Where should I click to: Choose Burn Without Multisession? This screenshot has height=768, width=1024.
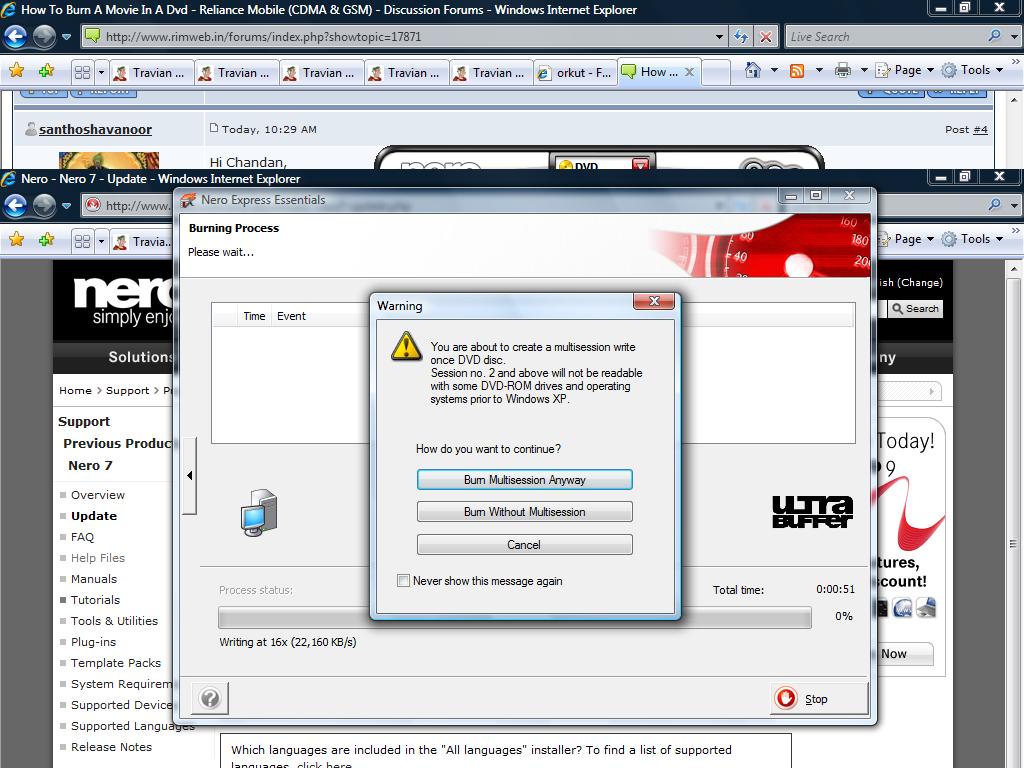tap(524, 512)
